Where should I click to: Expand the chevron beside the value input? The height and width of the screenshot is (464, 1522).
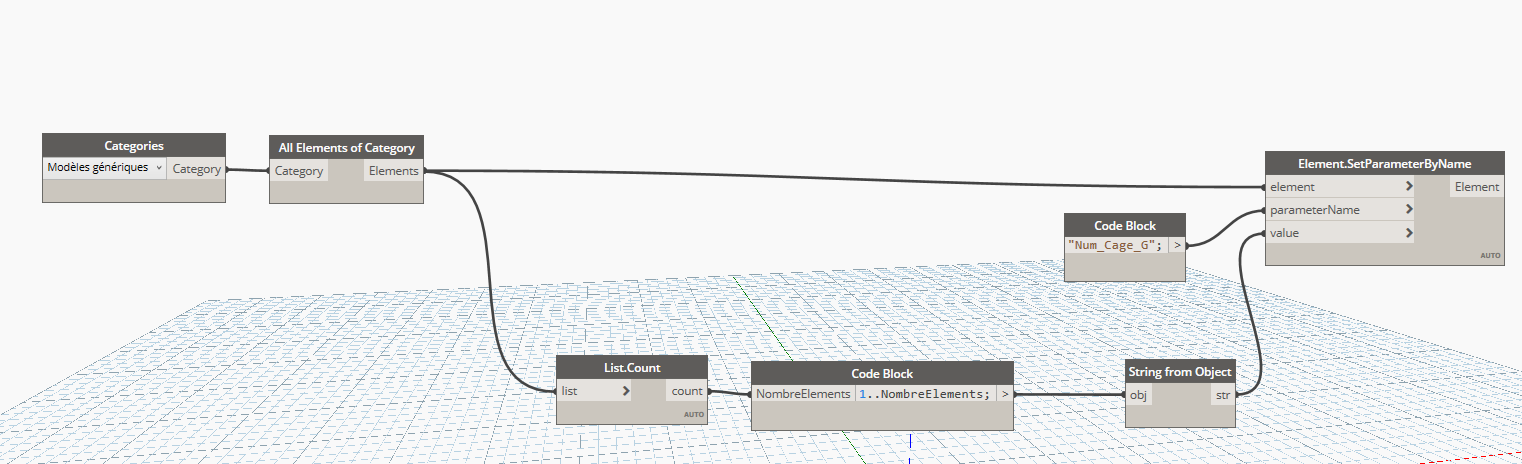(x=1409, y=233)
